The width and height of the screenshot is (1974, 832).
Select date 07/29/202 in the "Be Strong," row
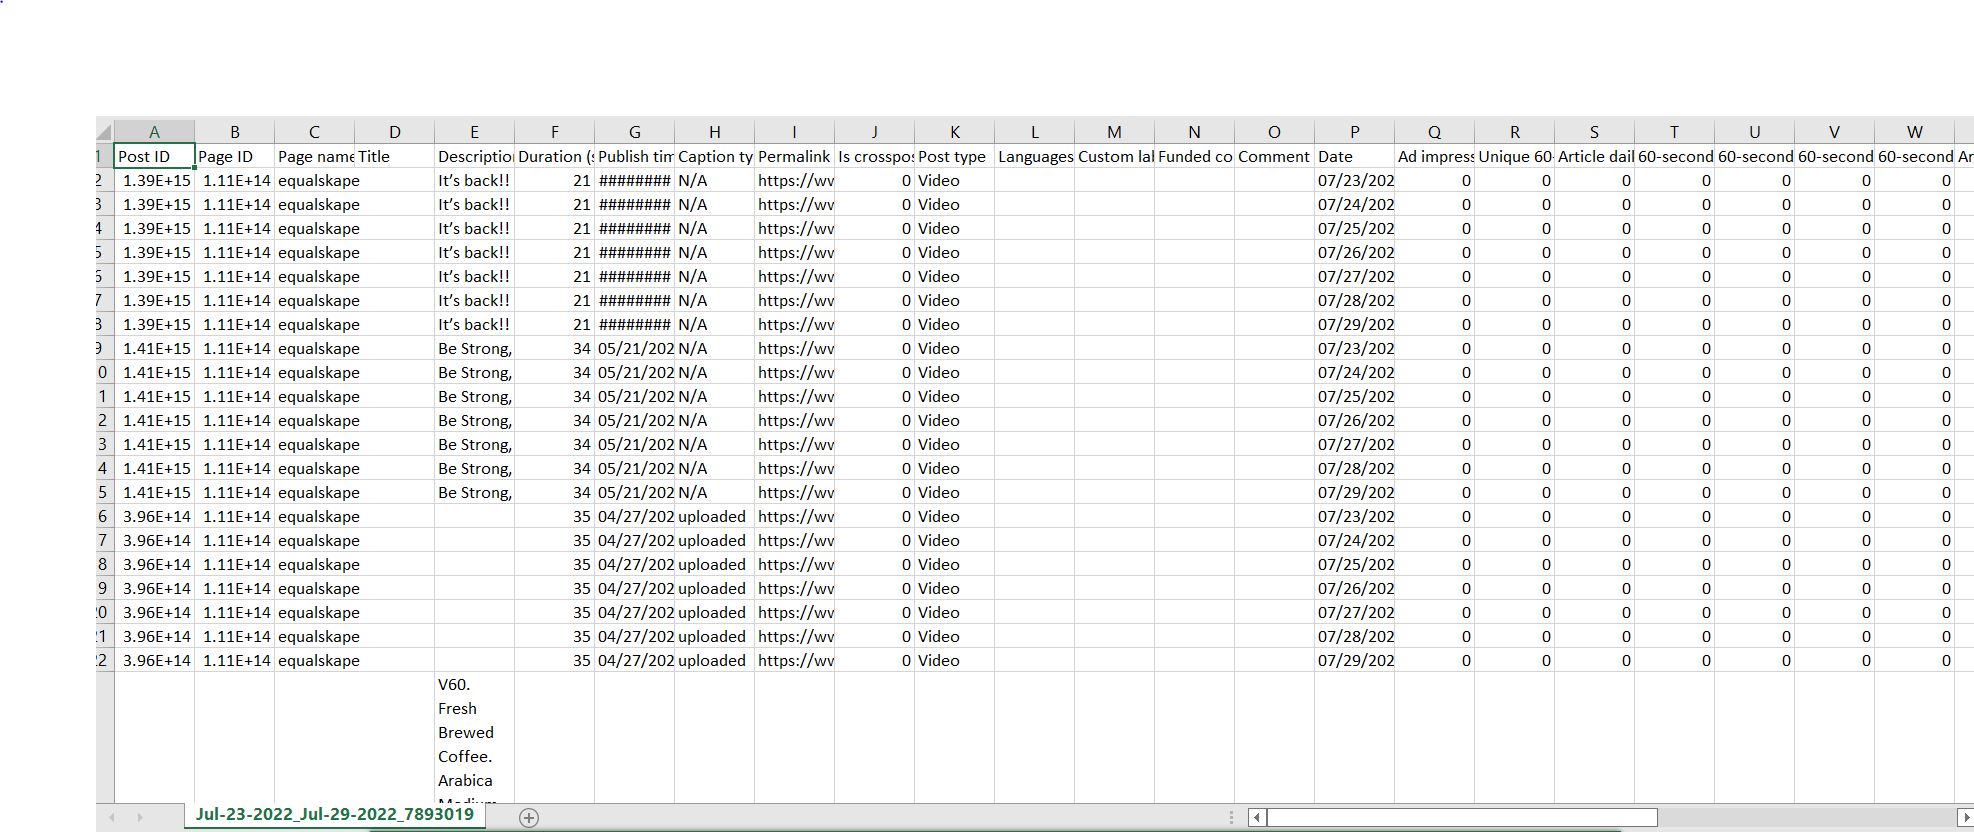point(1354,492)
